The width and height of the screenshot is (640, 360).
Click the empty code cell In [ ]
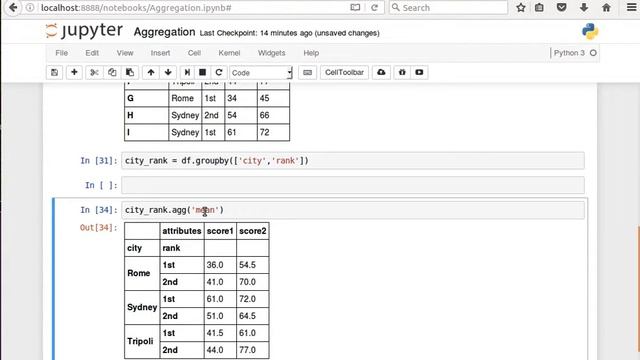[x=353, y=185]
